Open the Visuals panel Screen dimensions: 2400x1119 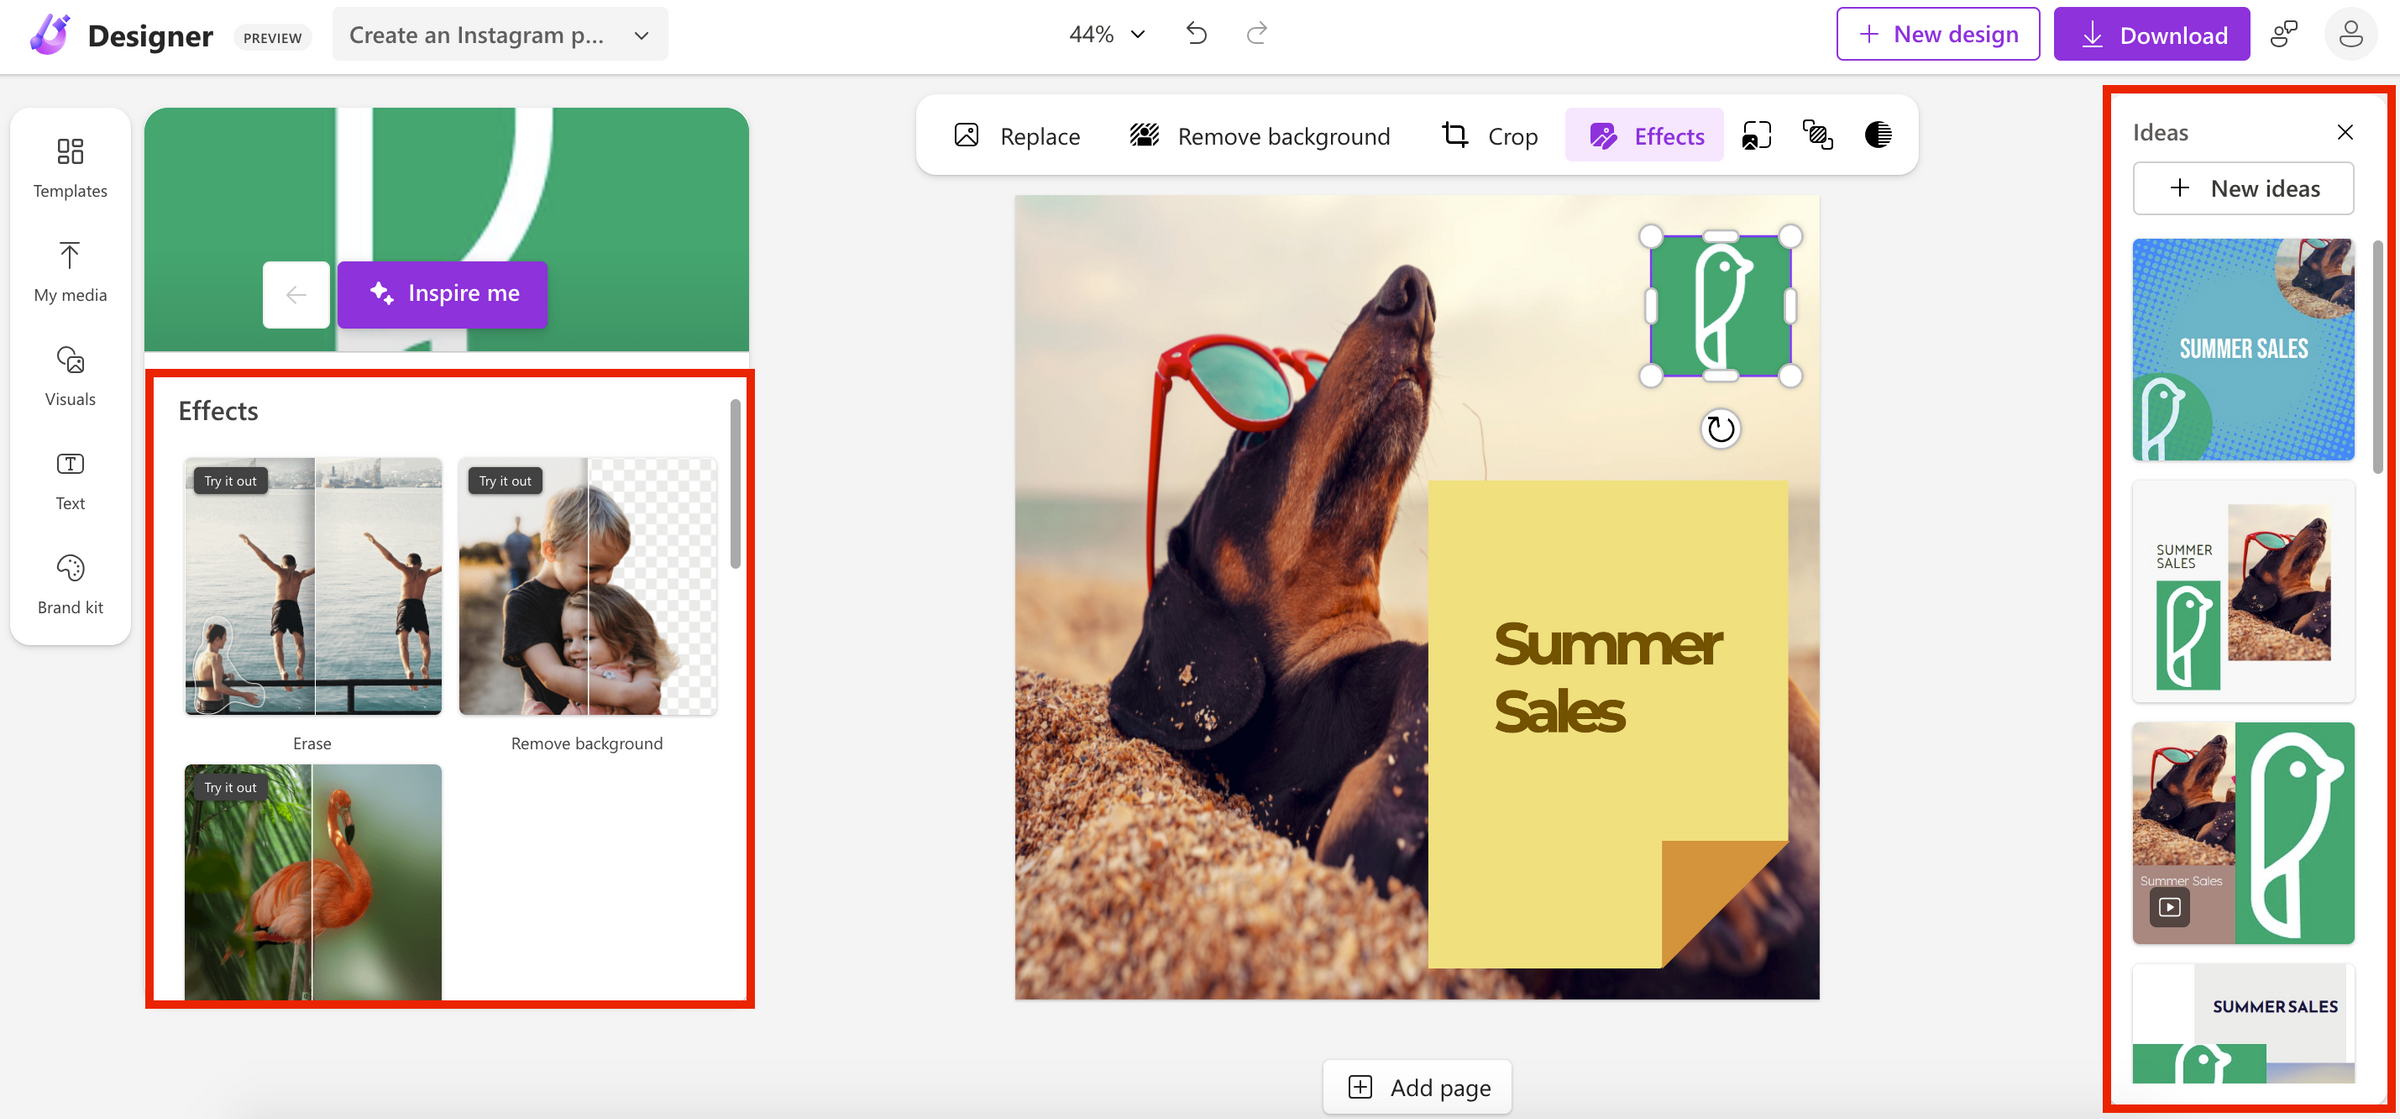click(70, 376)
